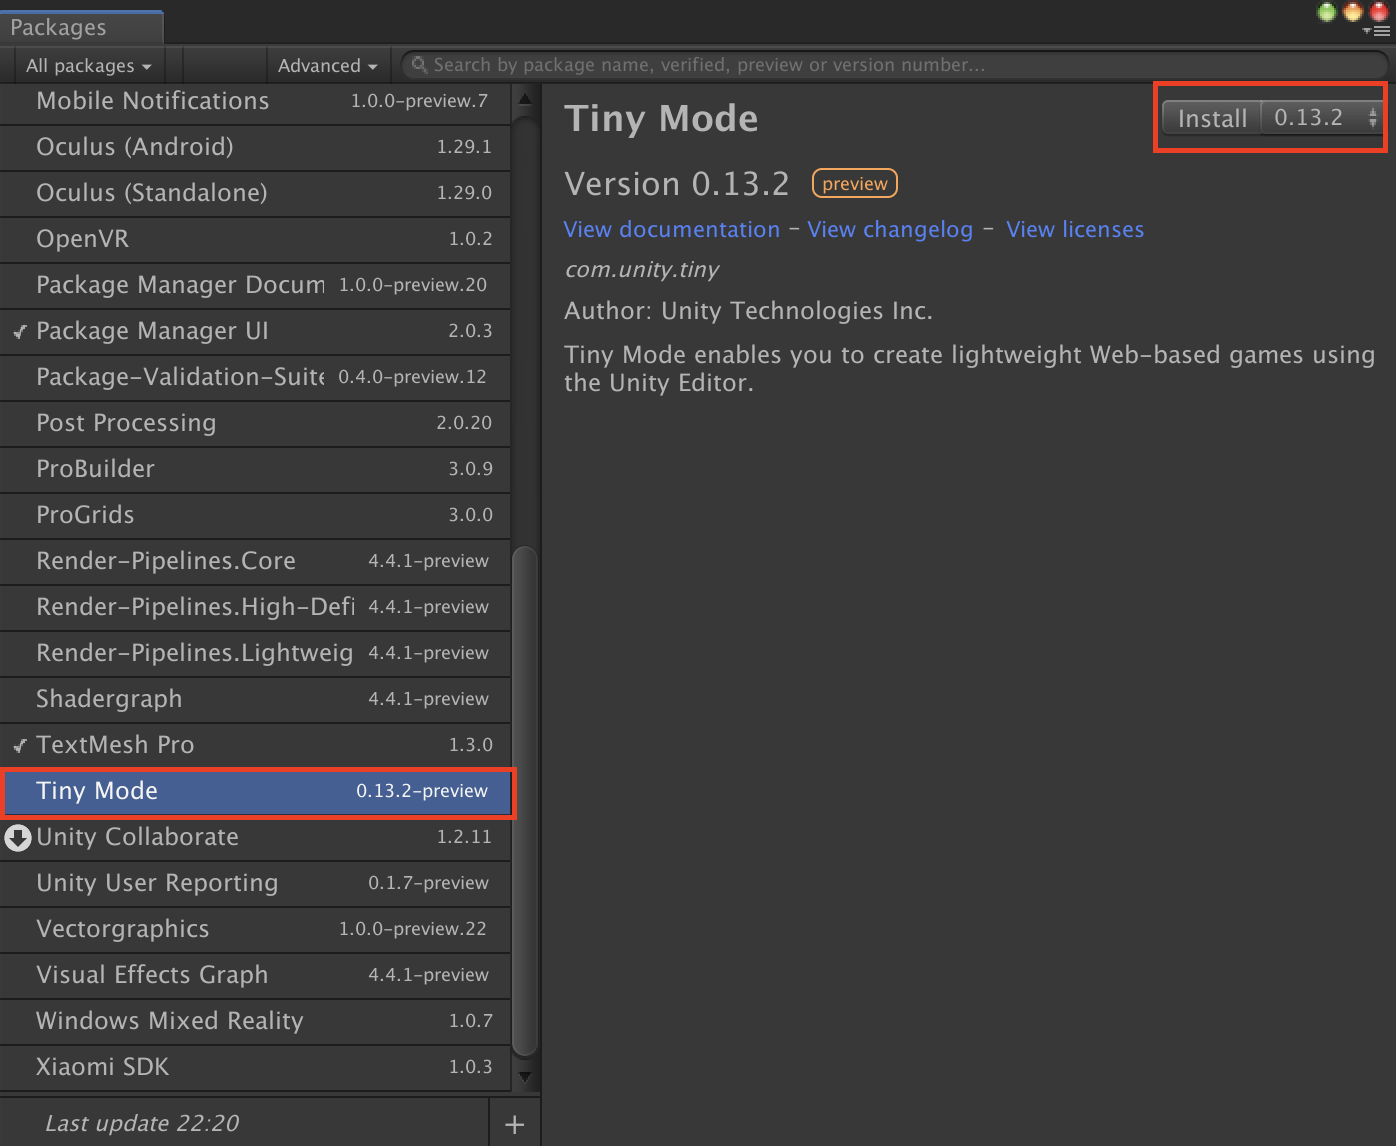This screenshot has height=1146, width=1396.
Task: Click the preview tag badge
Action: 855,184
